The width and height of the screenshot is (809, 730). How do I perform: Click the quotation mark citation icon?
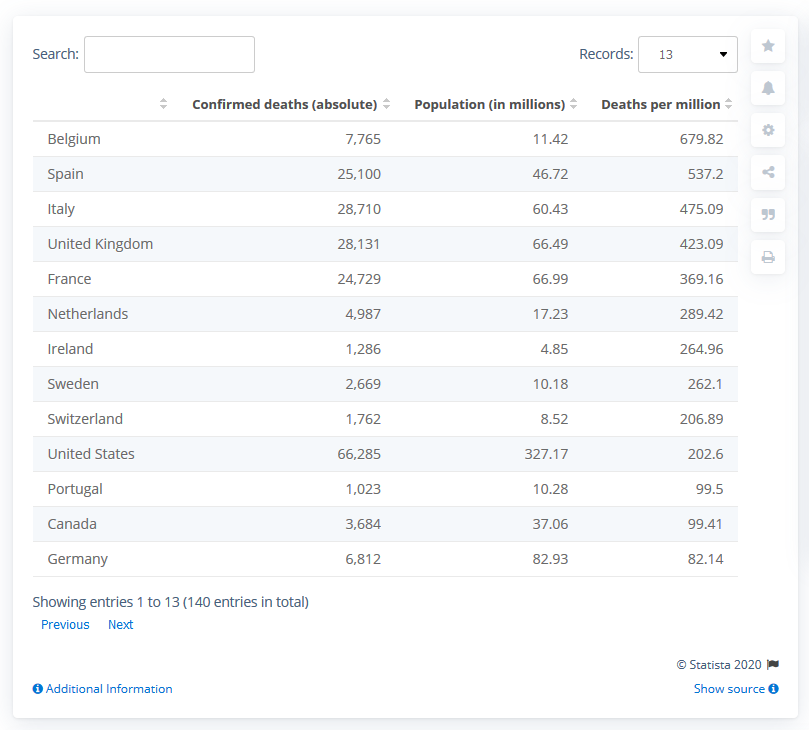[768, 214]
